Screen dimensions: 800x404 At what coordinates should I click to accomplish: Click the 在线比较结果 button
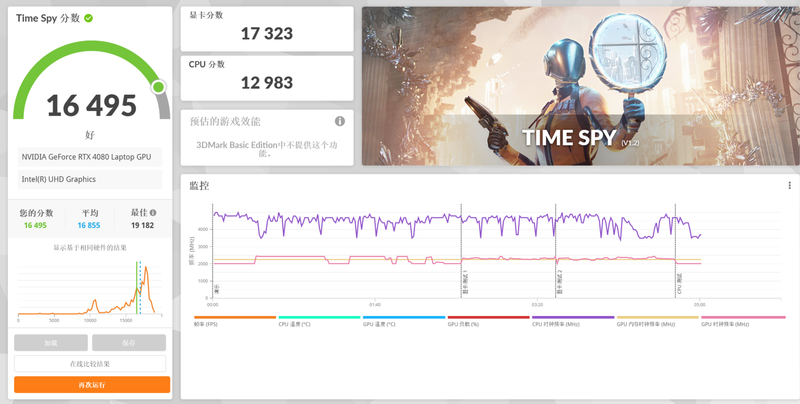point(90,364)
